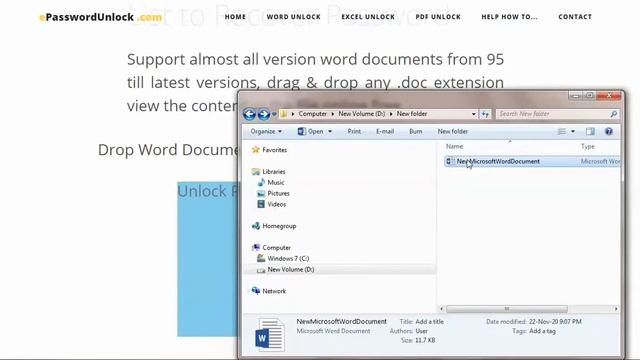The image size is (640, 360).
Task: Select New Volume (D:) in address breadcrumb
Action: (x=362, y=114)
